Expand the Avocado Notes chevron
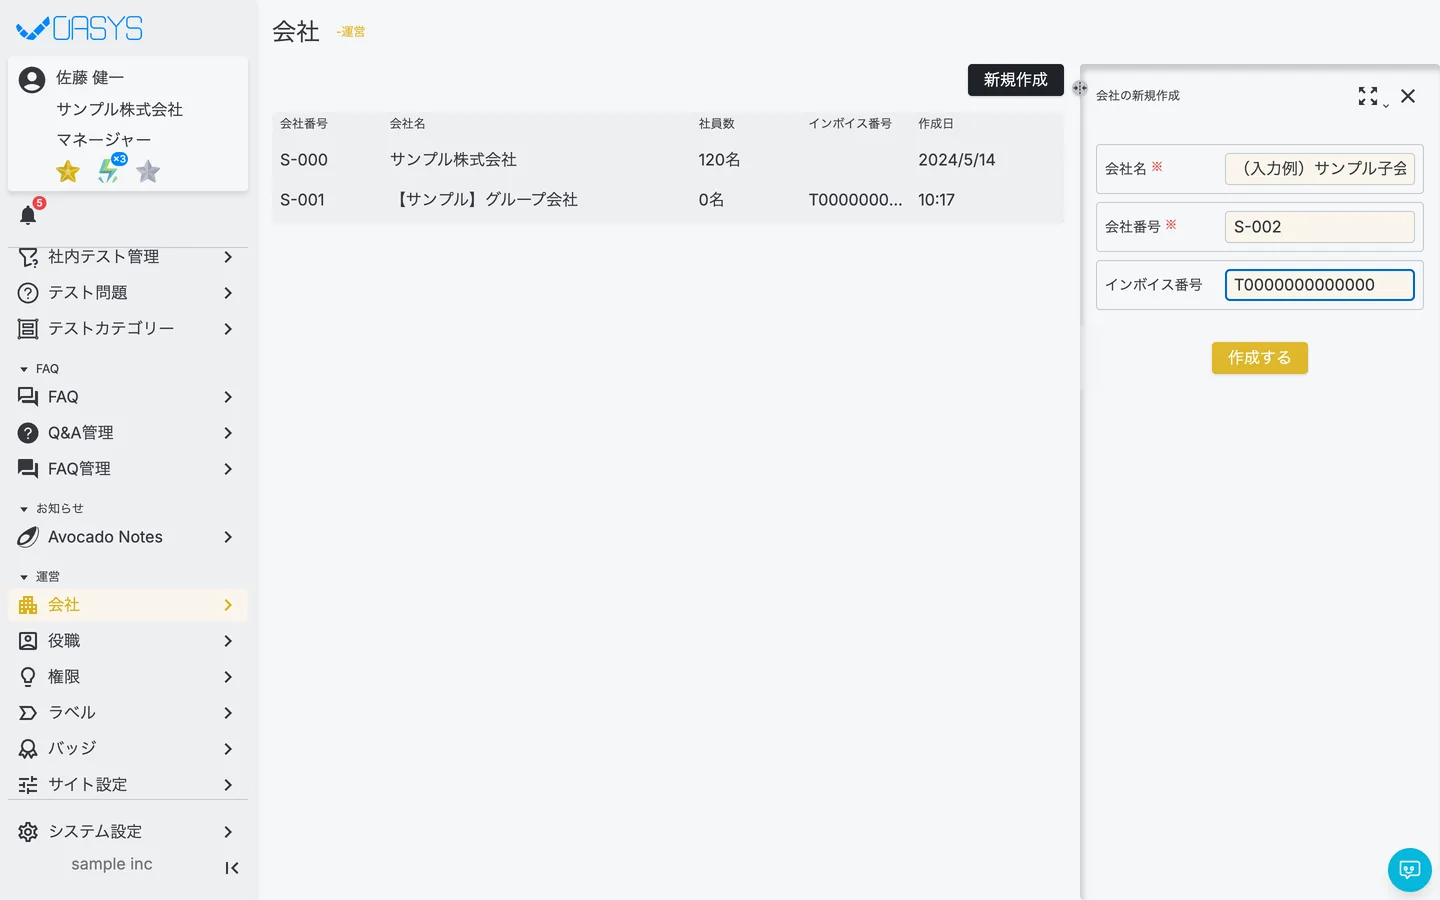 click(x=228, y=537)
